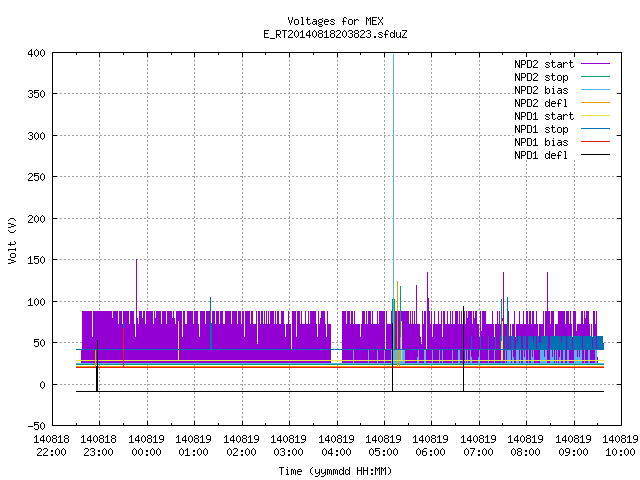Click the 140819 05:00 time tick label
This screenshot has height=480, width=640.
[x=383, y=446]
